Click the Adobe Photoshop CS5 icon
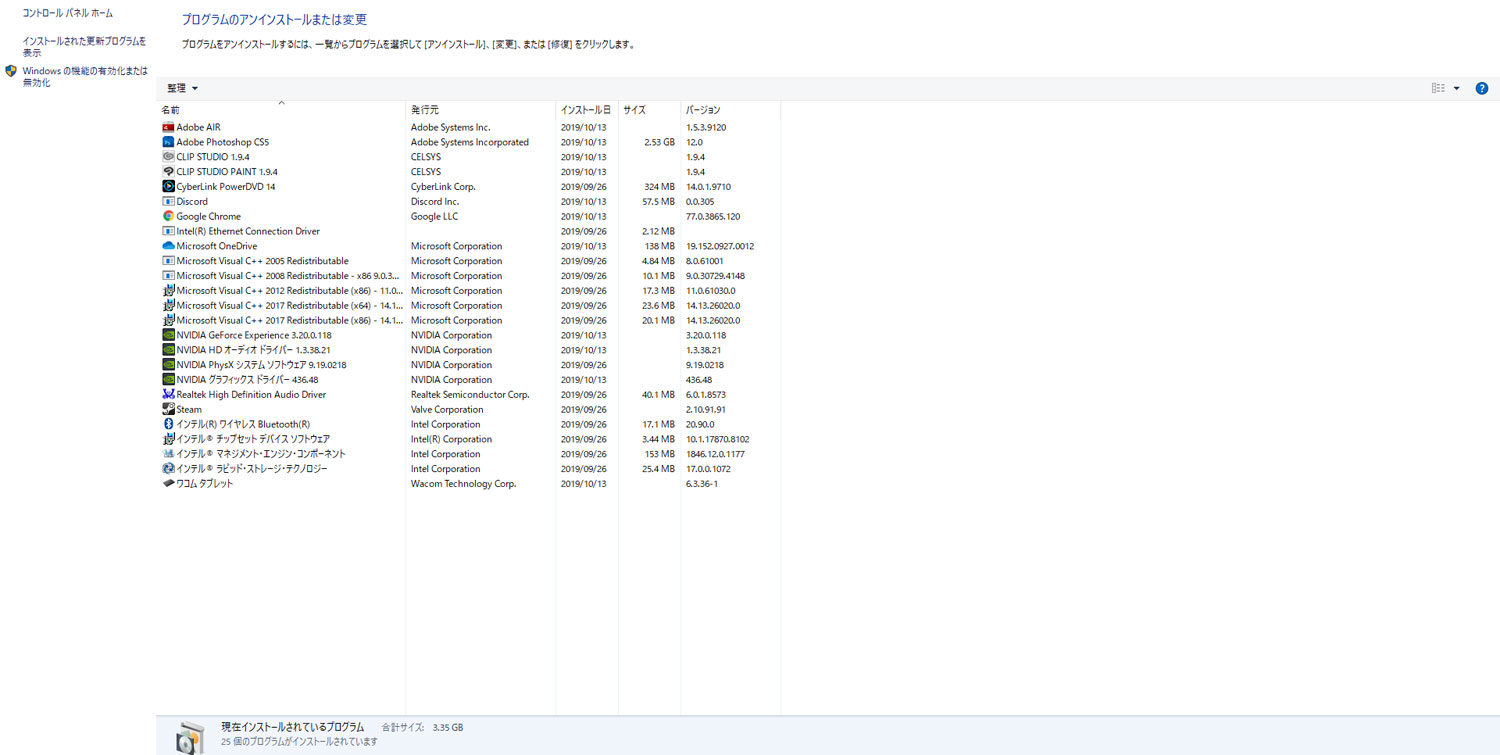 point(168,142)
